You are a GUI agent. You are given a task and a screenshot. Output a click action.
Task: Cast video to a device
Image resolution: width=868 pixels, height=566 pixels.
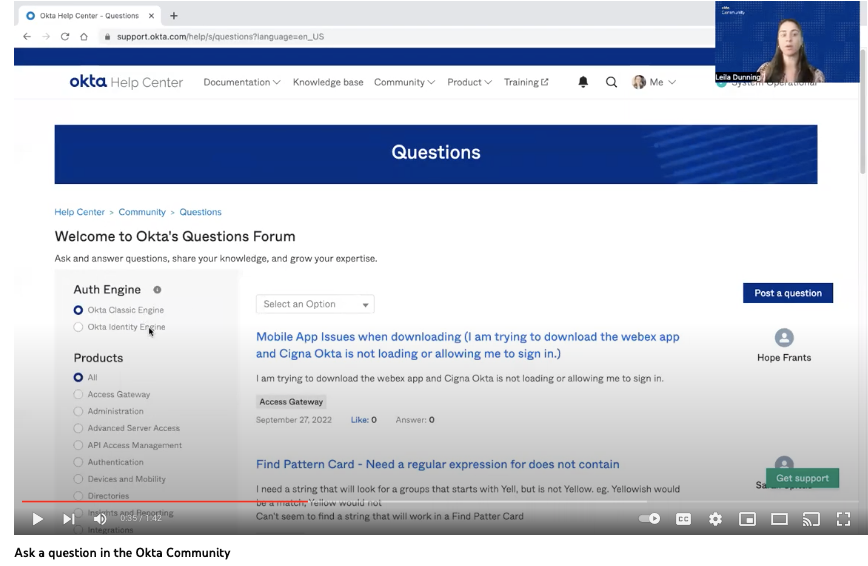click(x=811, y=519)
